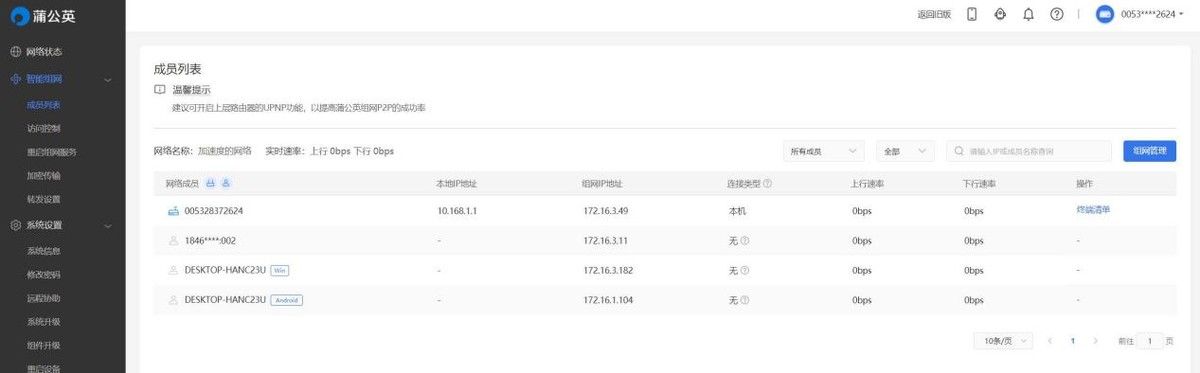Open the 所有成员 dropdown
This screenshot has width=1200, height=373.
click(824, 151)
